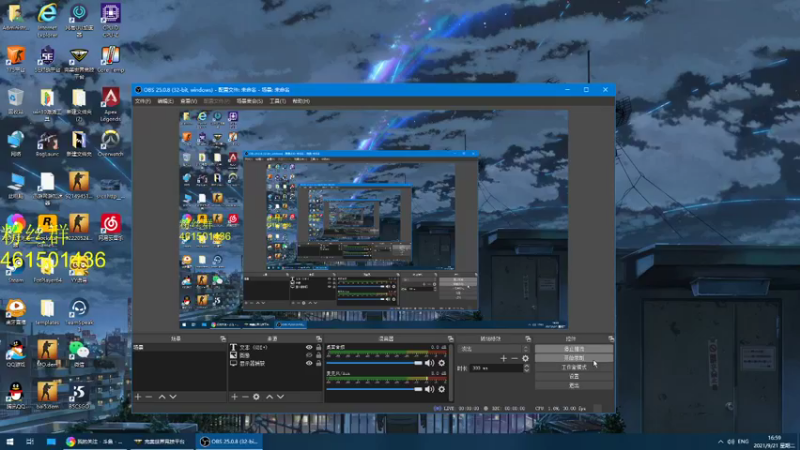Open the View menu in OBS
The height and width of the screenshot is (450, 800).
[188, 101]
